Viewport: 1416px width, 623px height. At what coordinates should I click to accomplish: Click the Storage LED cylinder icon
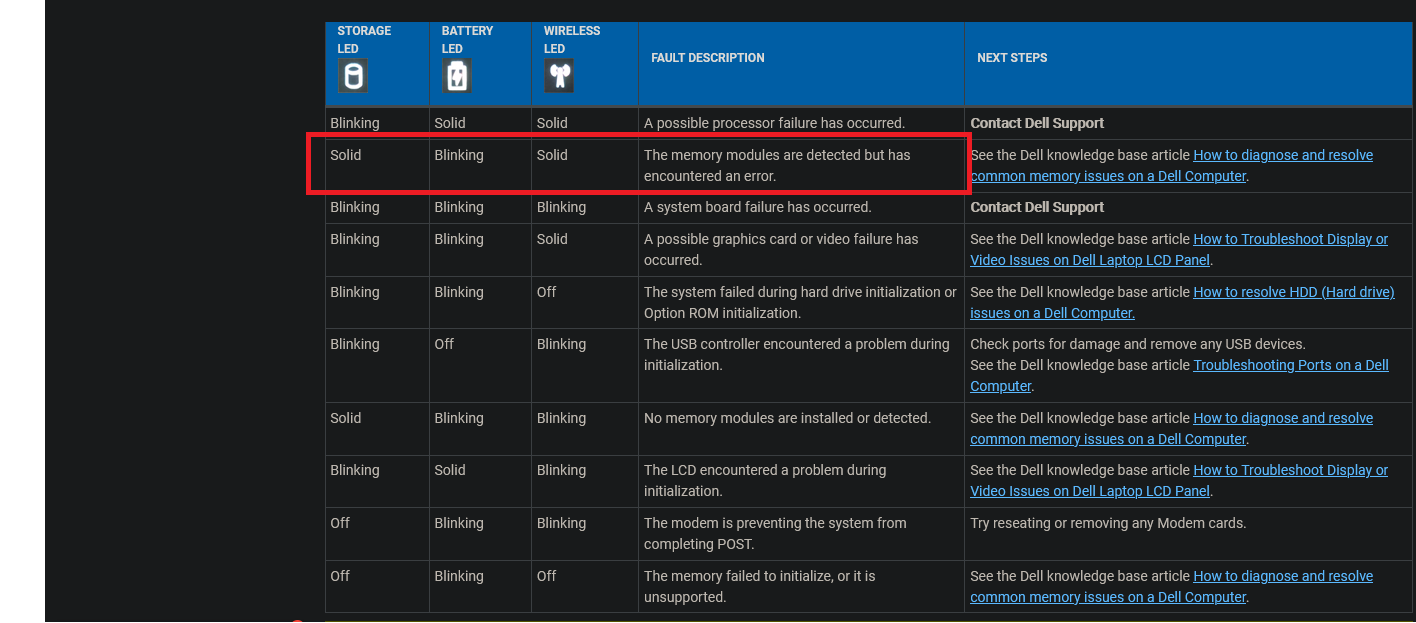click(x=352, y=76)
